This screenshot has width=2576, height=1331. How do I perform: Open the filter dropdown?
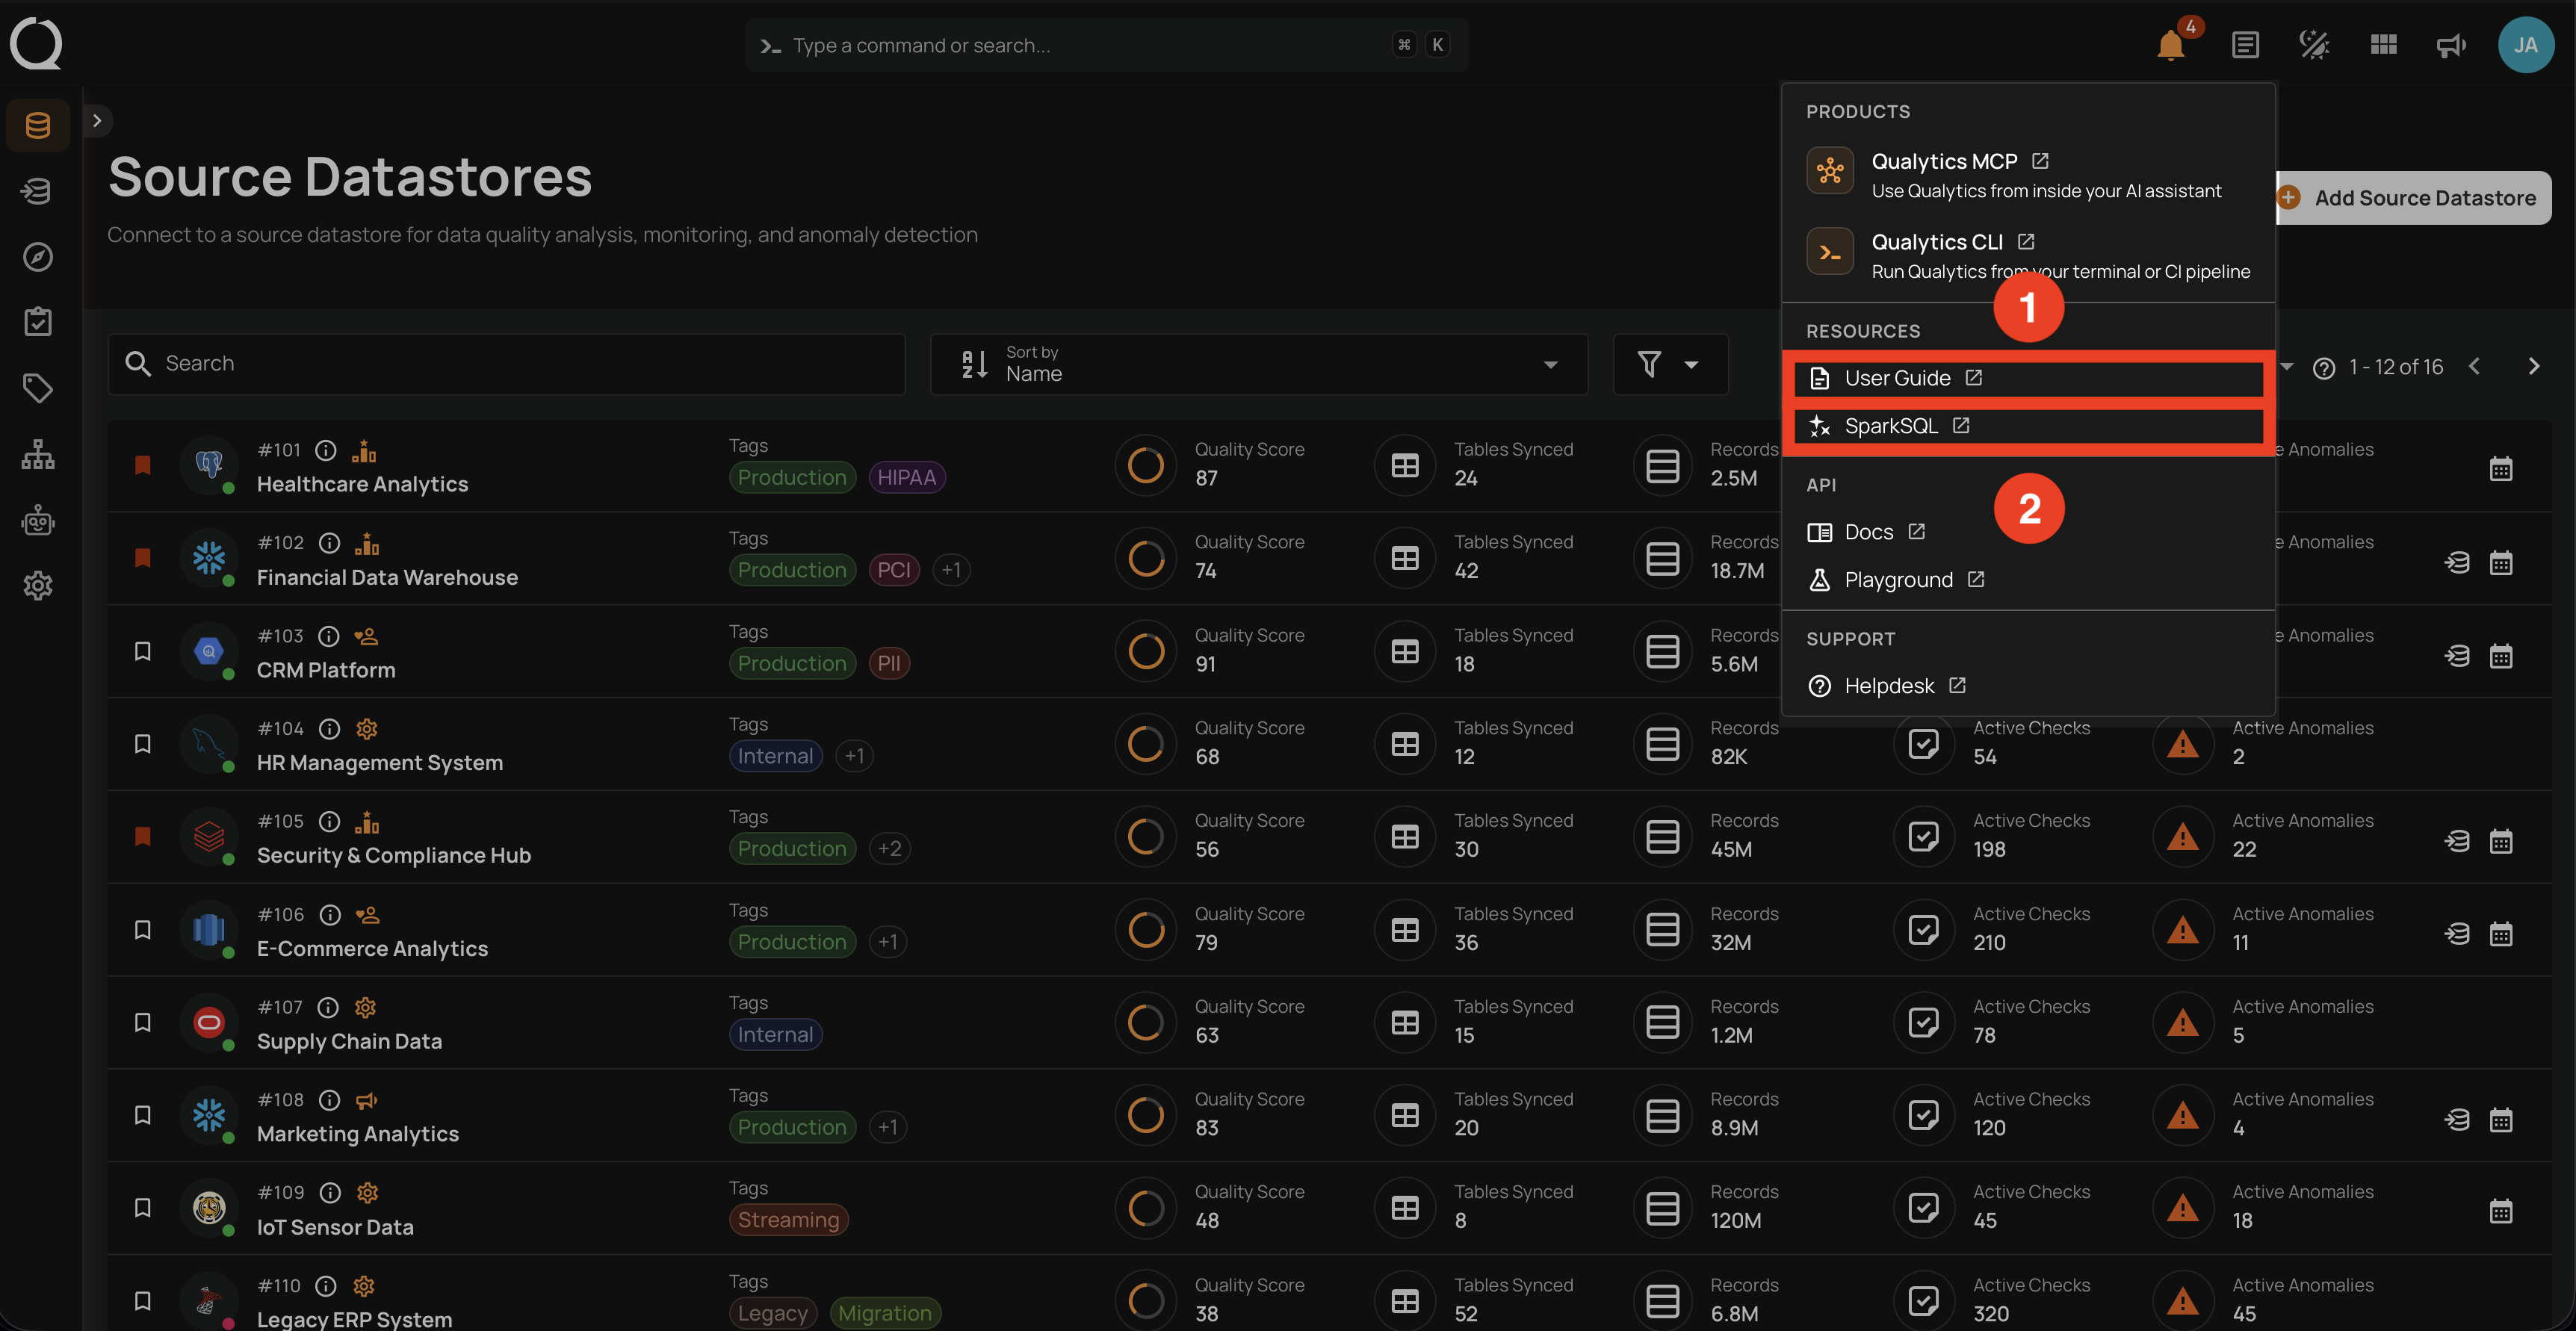[1670, 364]
